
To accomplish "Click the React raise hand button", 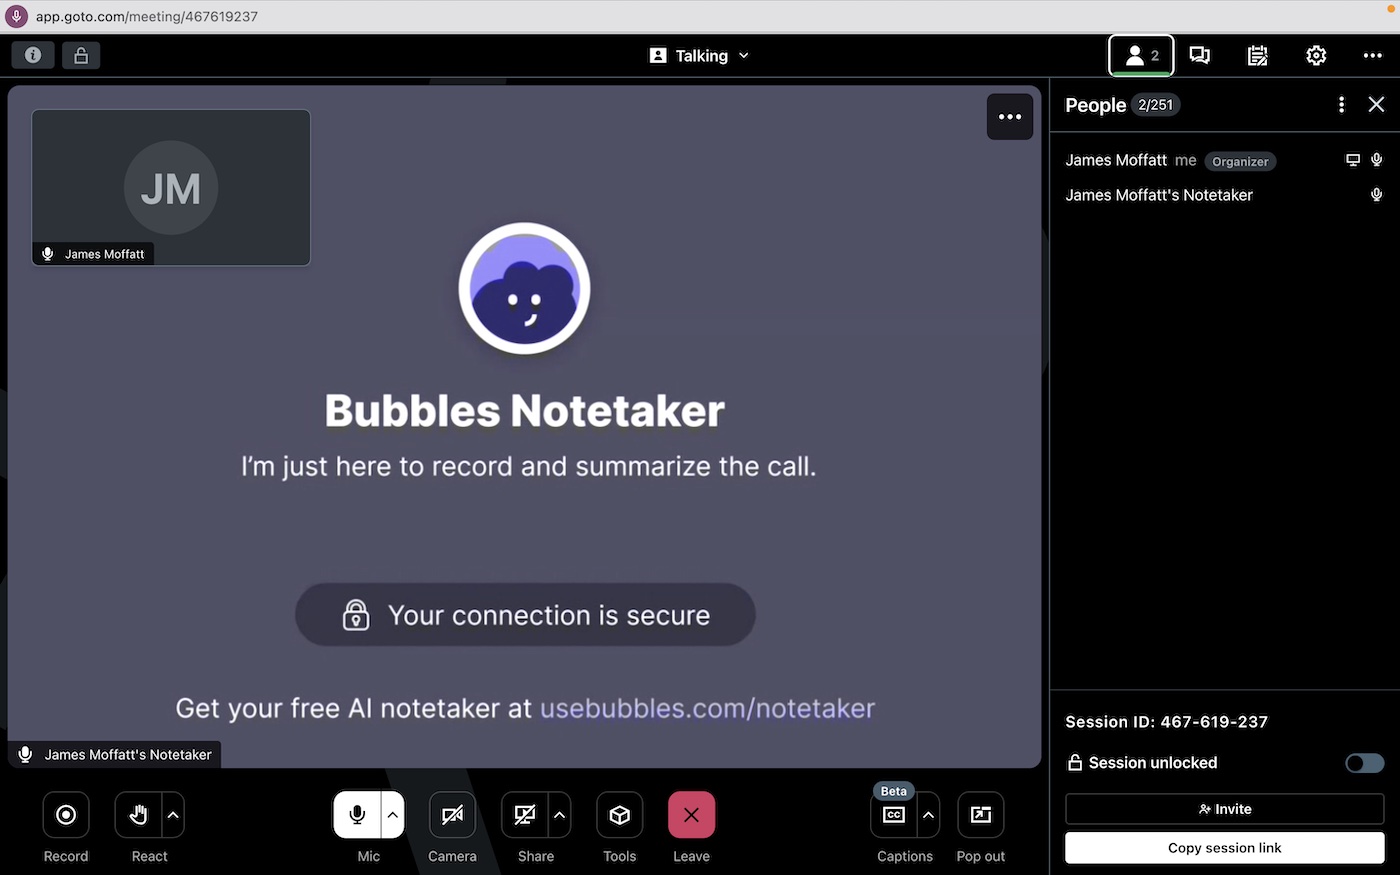I will [138, 815].
